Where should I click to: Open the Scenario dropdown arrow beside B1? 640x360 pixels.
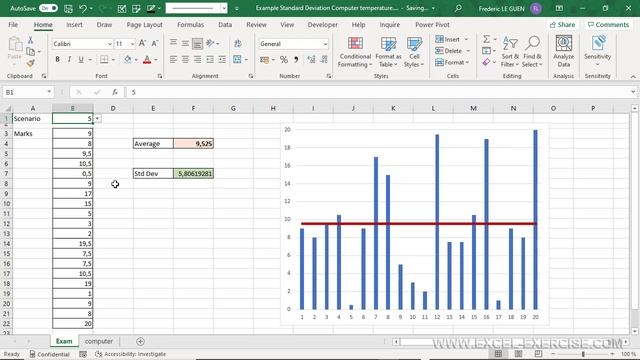pos(98,119)
